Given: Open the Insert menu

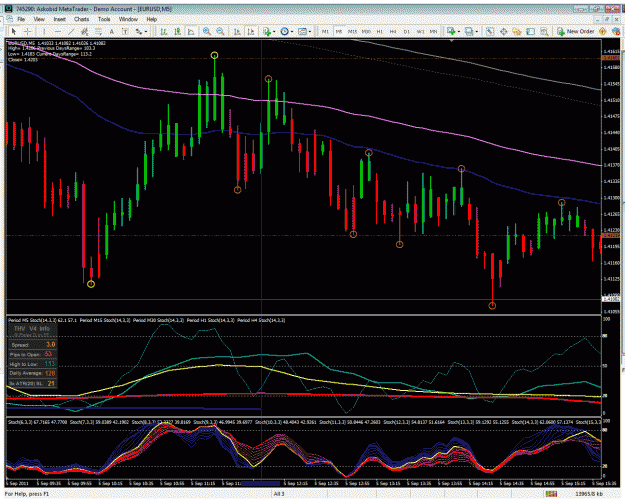Looking at the screenshot, I should click(59, 19).
